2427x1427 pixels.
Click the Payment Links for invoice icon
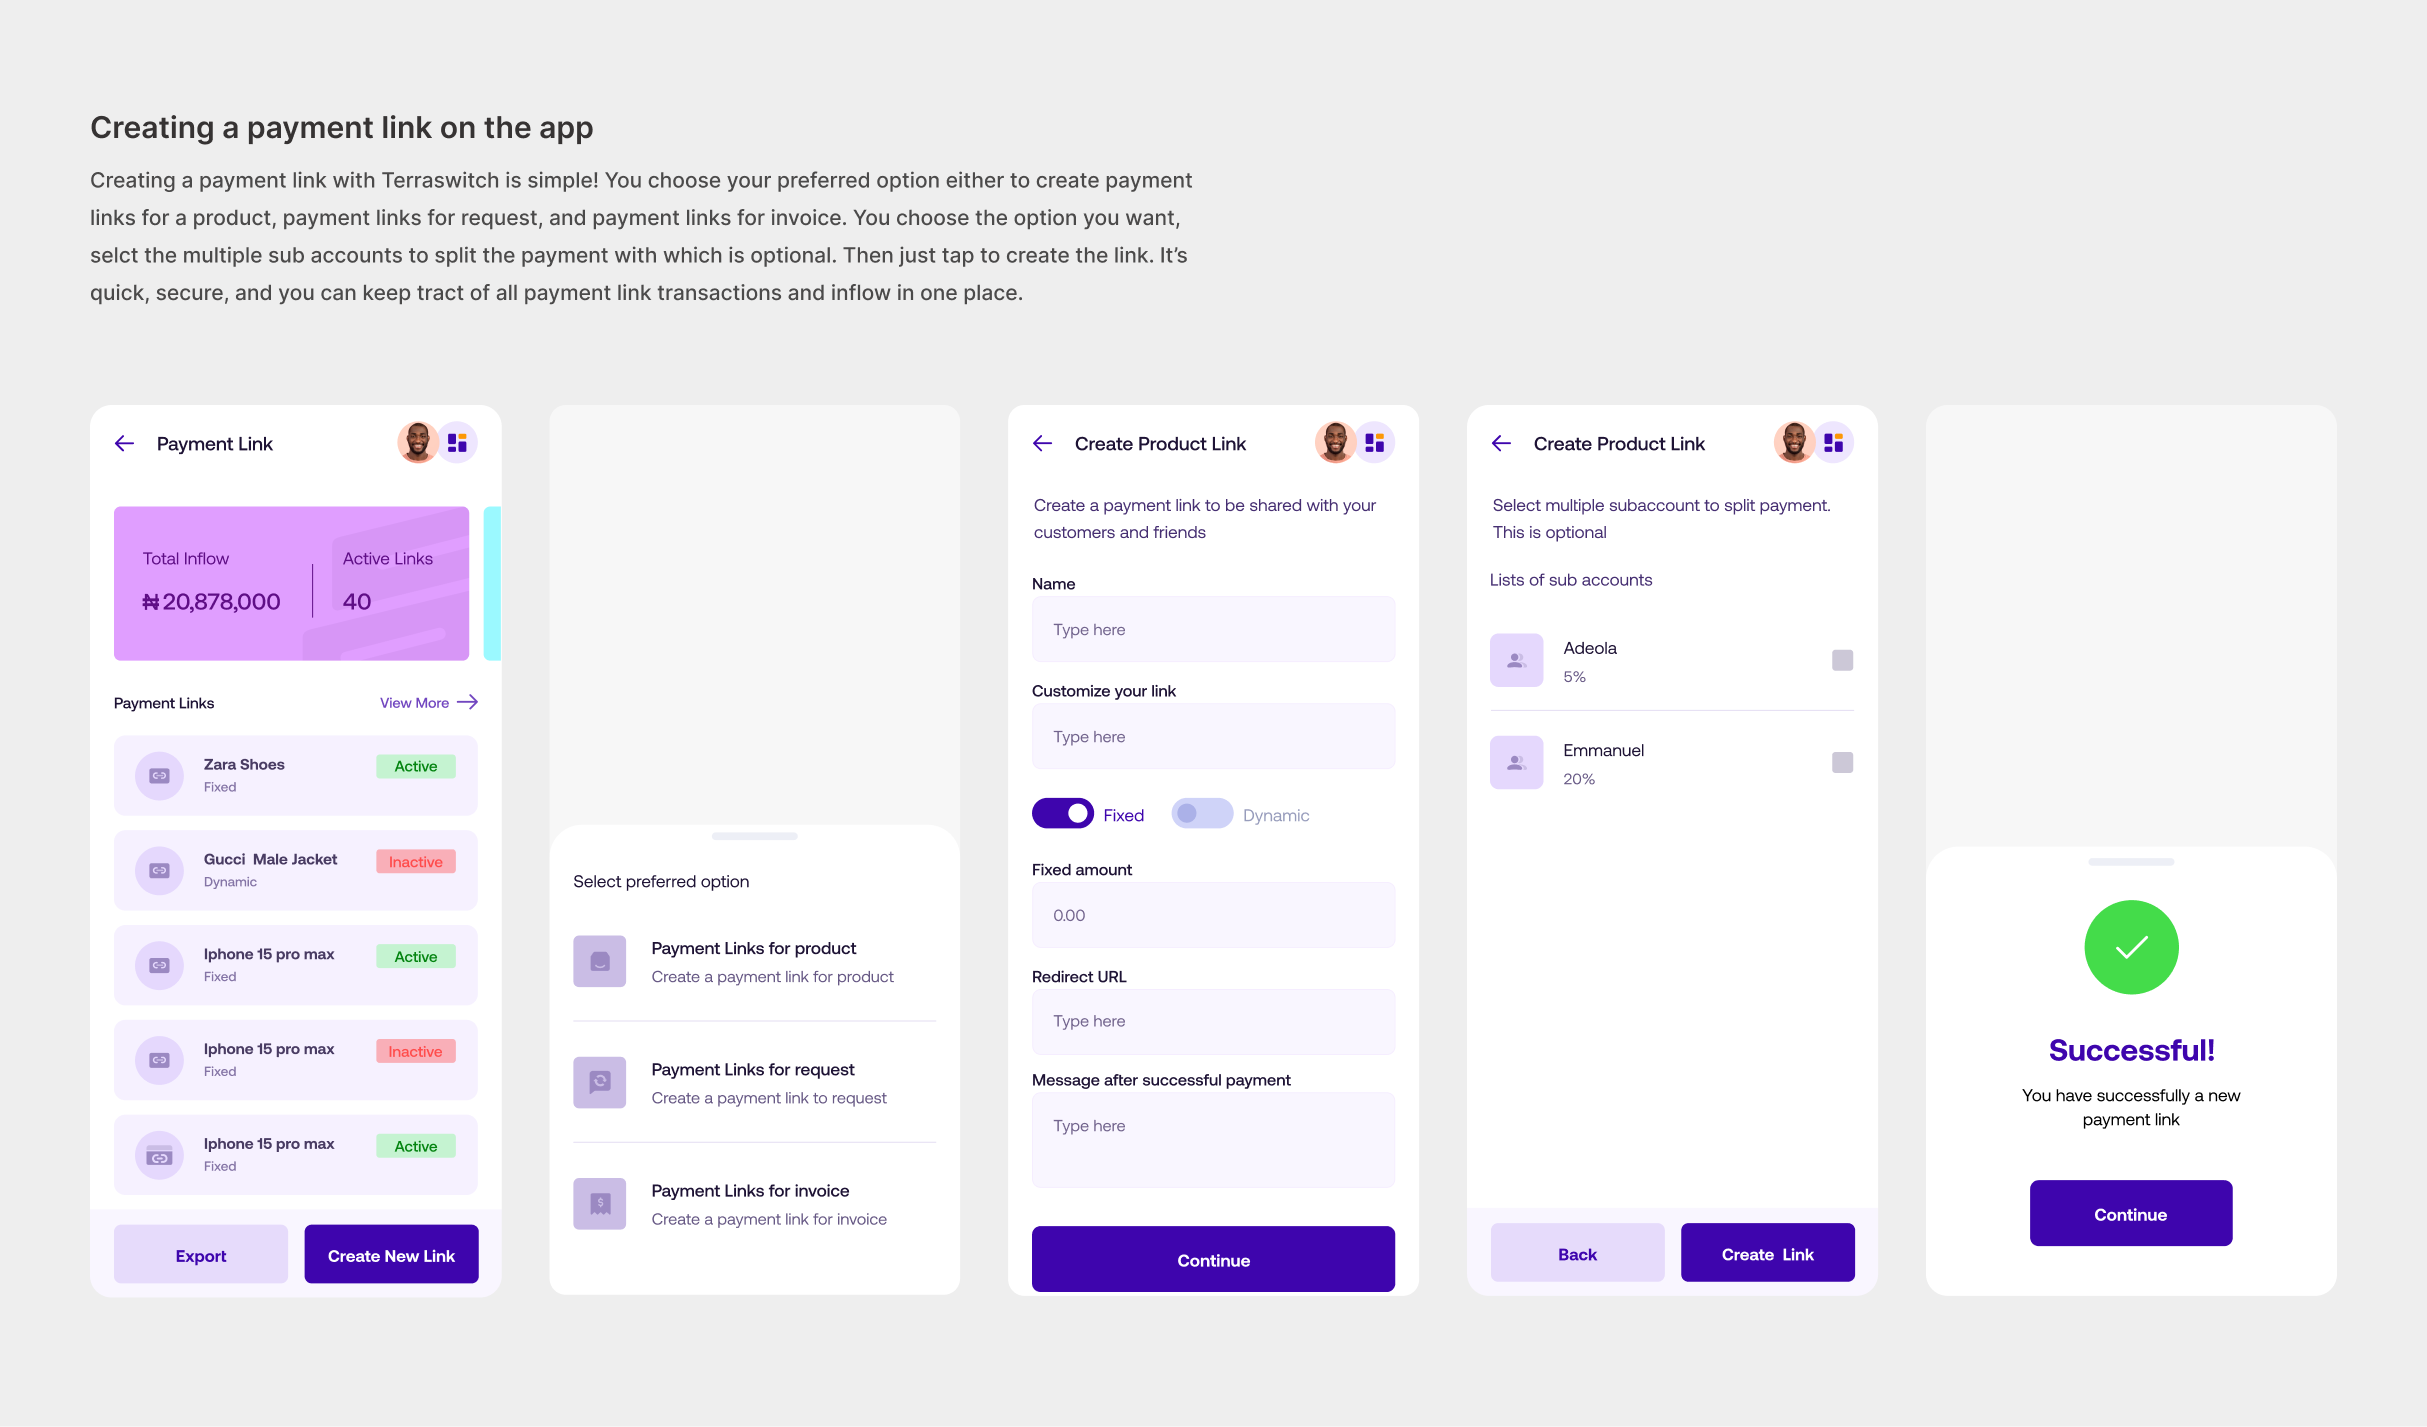pyautogui.click(x=600, y=1203)
